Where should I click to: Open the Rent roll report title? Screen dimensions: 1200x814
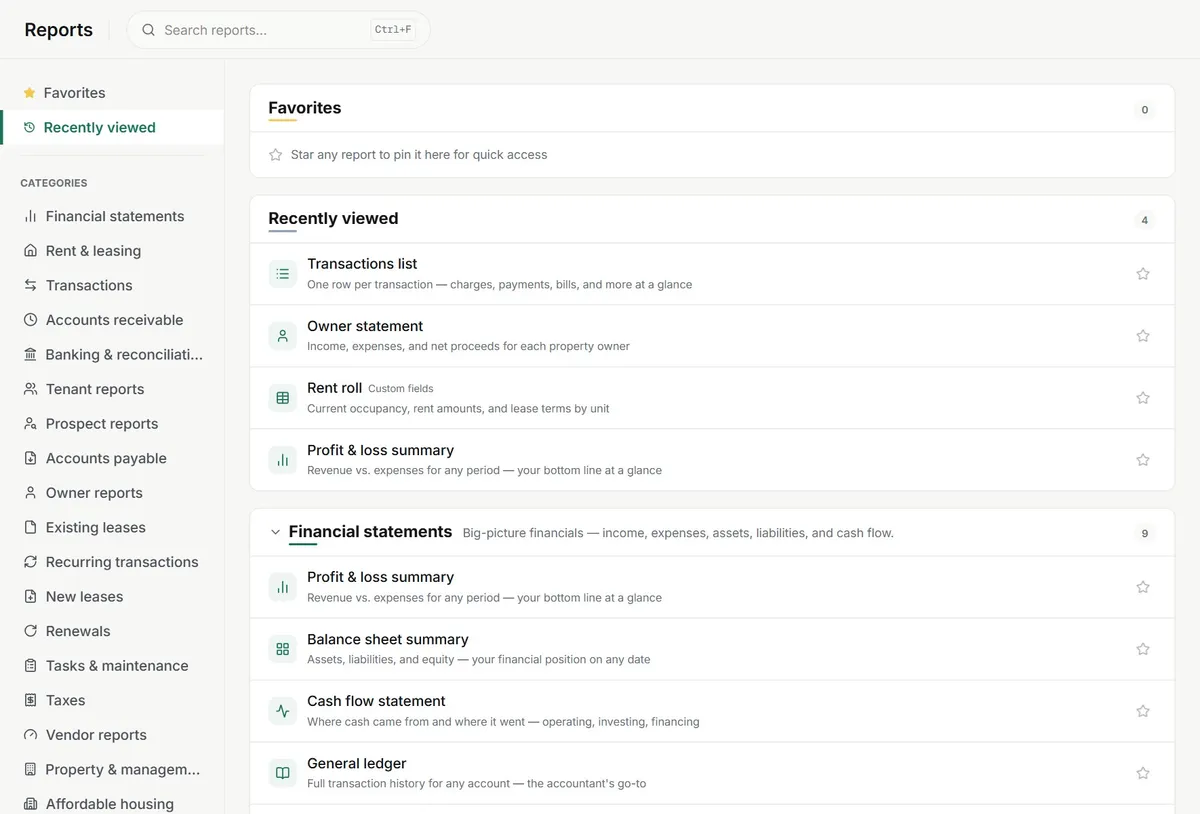(334, 388)
